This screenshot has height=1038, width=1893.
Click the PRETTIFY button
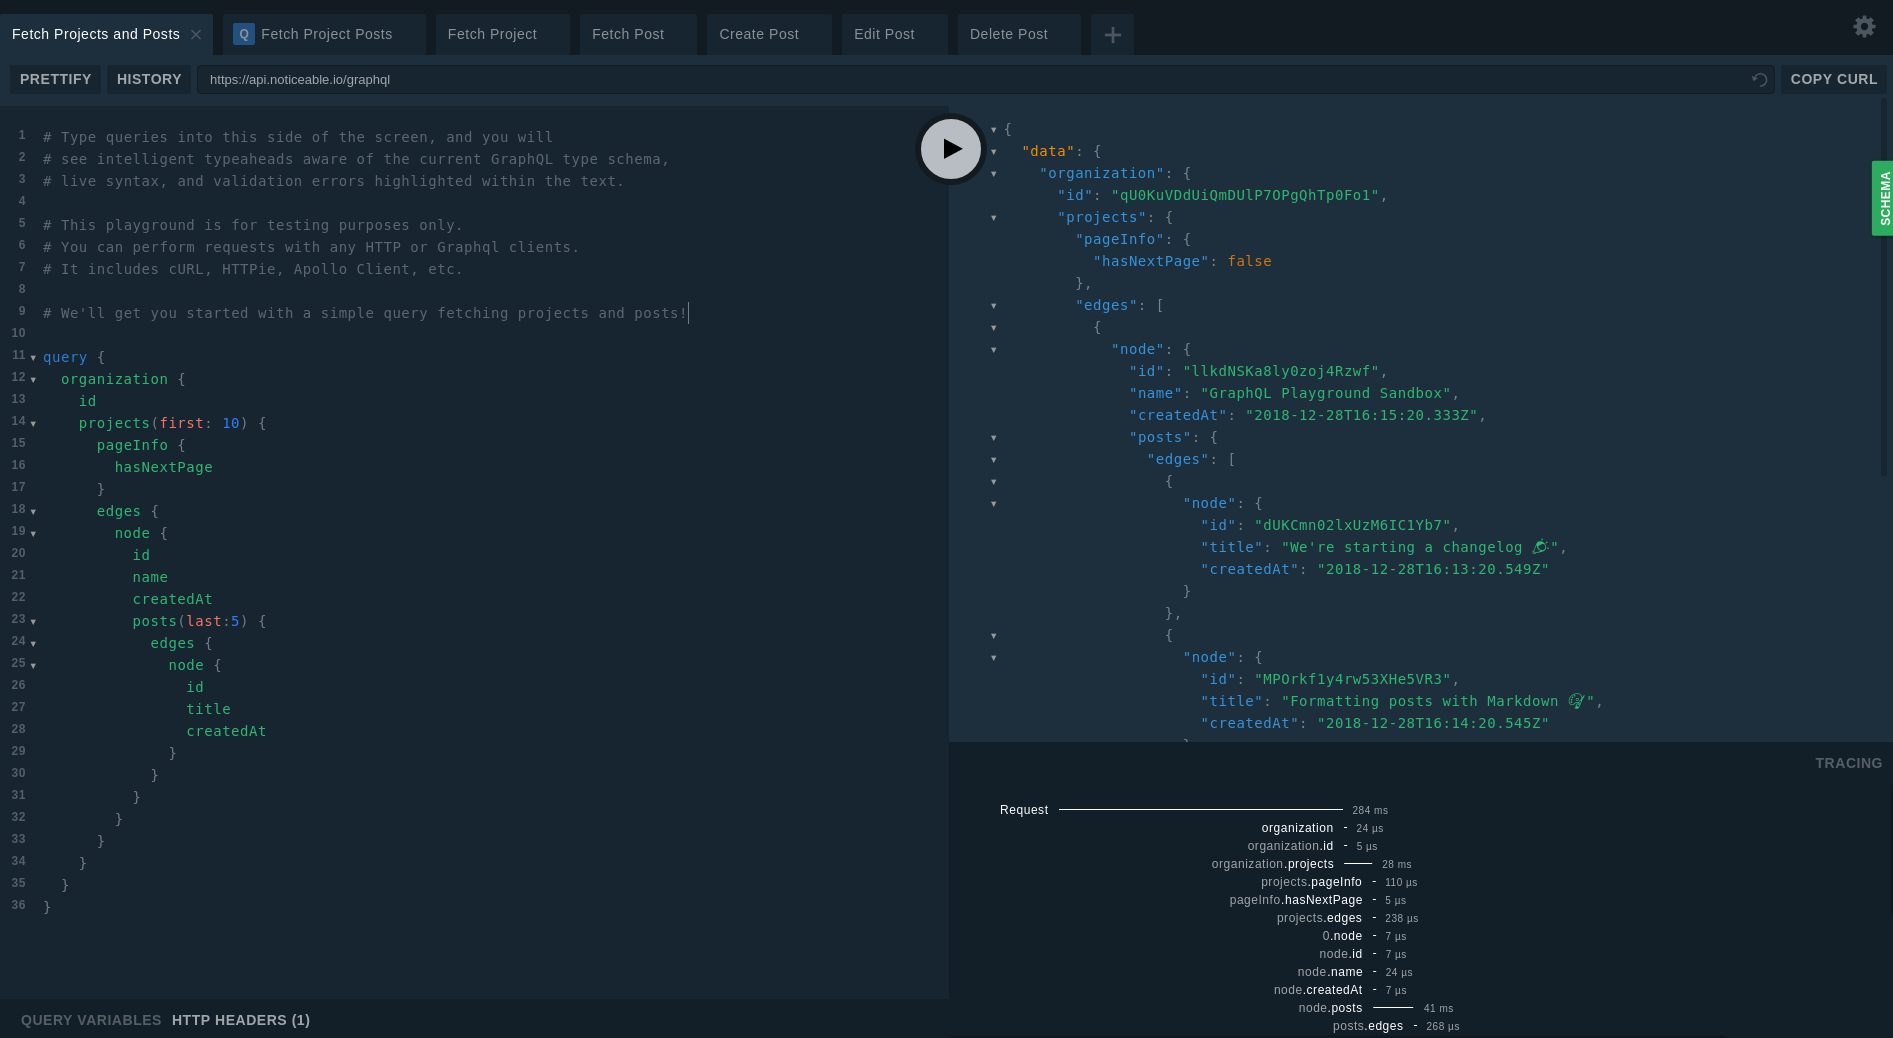coord(55,79)
